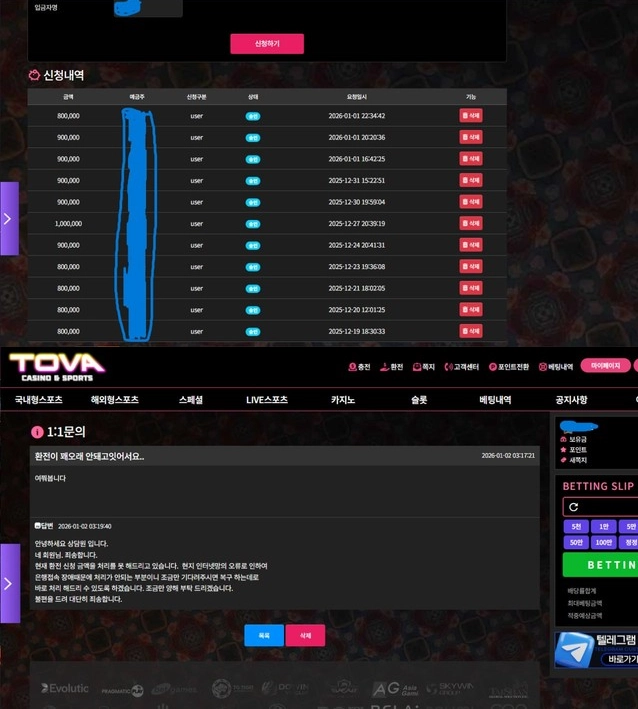Expand the upper purple side arrow panel
The height and width of the screenshot is (709, 638).
8,218
